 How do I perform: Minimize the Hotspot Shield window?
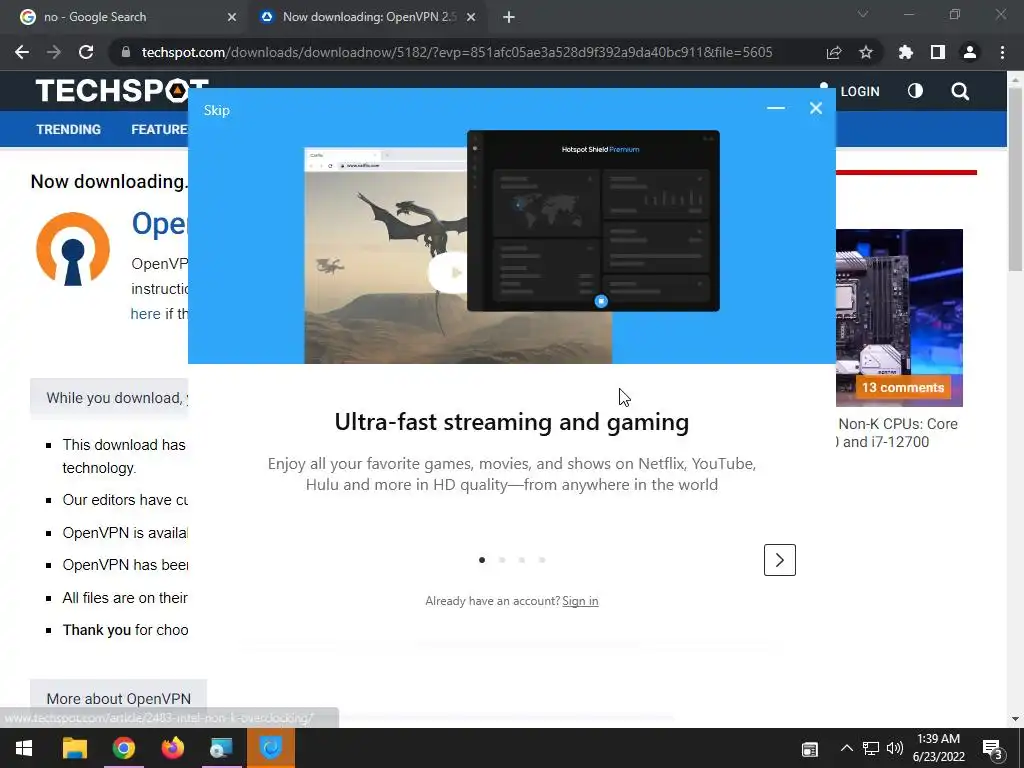tap(776, 108)
